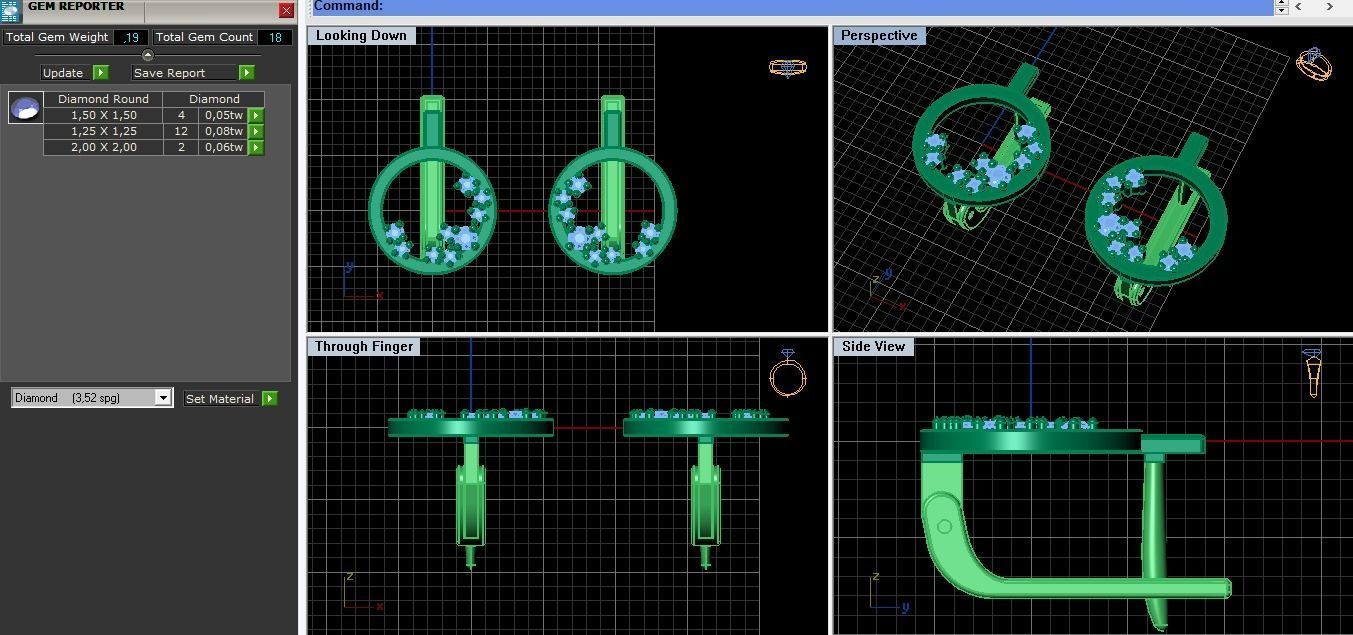
Task: Select the Diamond Round gem thumbnail
Action: tap(25, 107)
